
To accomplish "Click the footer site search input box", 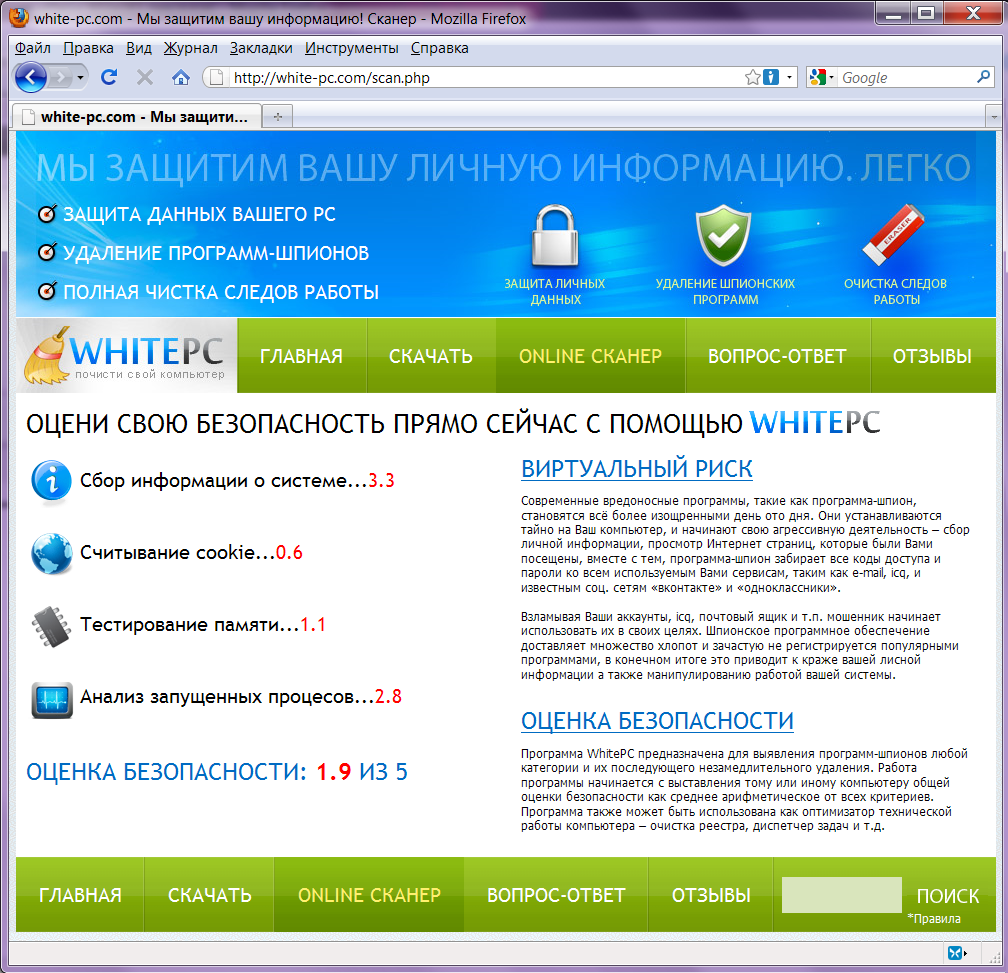I will pyautogui.click(x=842, y=895).
